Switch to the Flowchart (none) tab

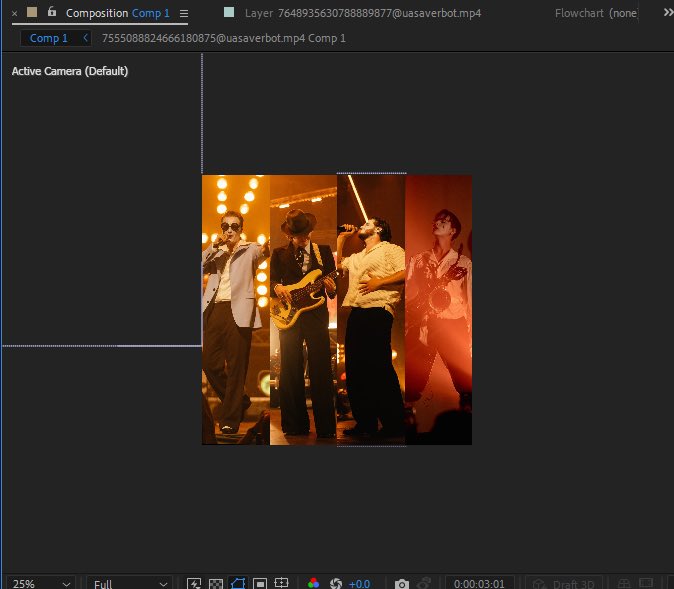pyautogui.click(x=596, y=13)
